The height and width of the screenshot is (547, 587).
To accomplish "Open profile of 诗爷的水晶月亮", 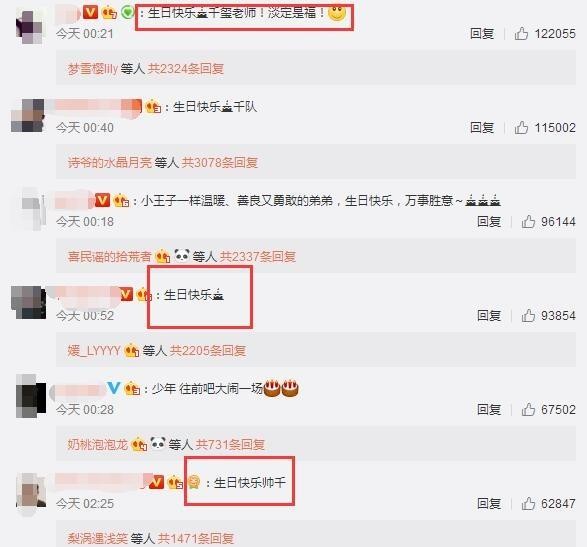I will [110, 162].
